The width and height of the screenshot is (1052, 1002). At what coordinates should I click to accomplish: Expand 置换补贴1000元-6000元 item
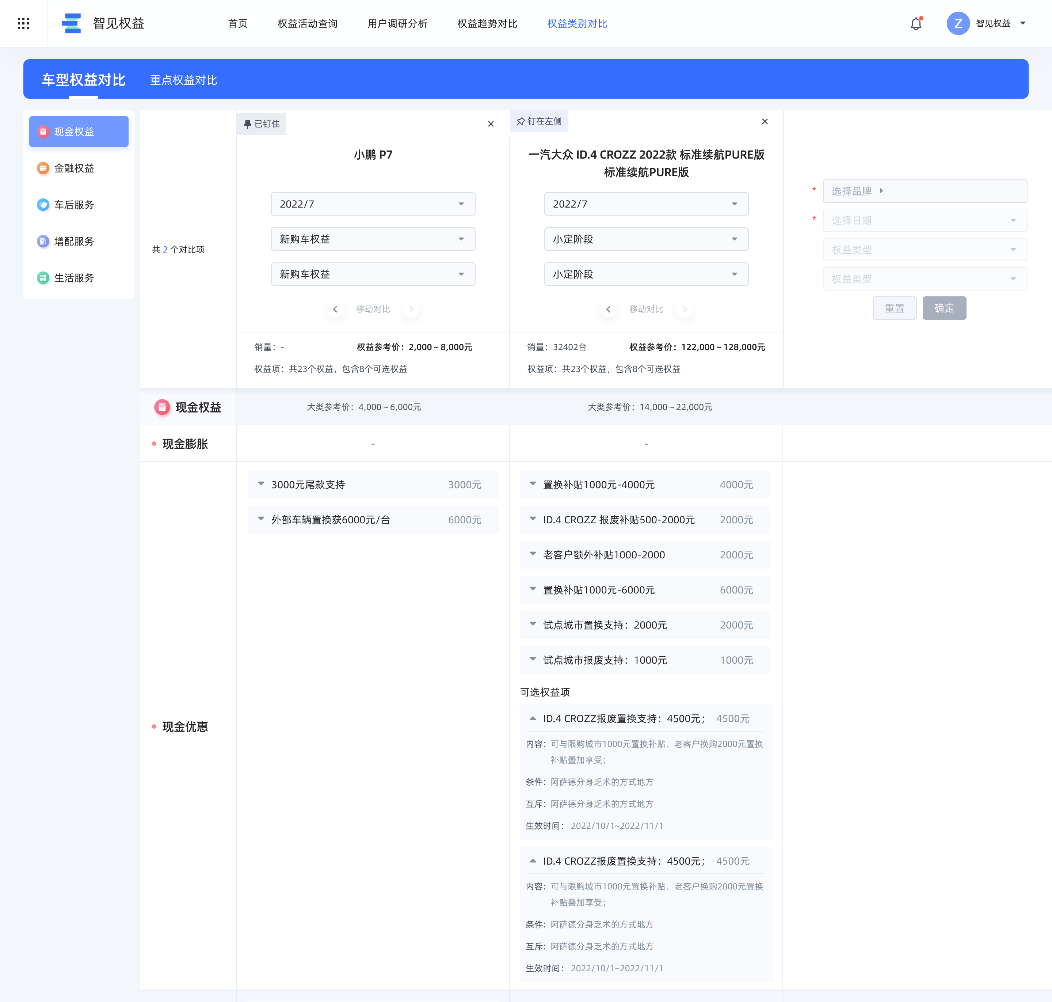(x=645, y=590)
